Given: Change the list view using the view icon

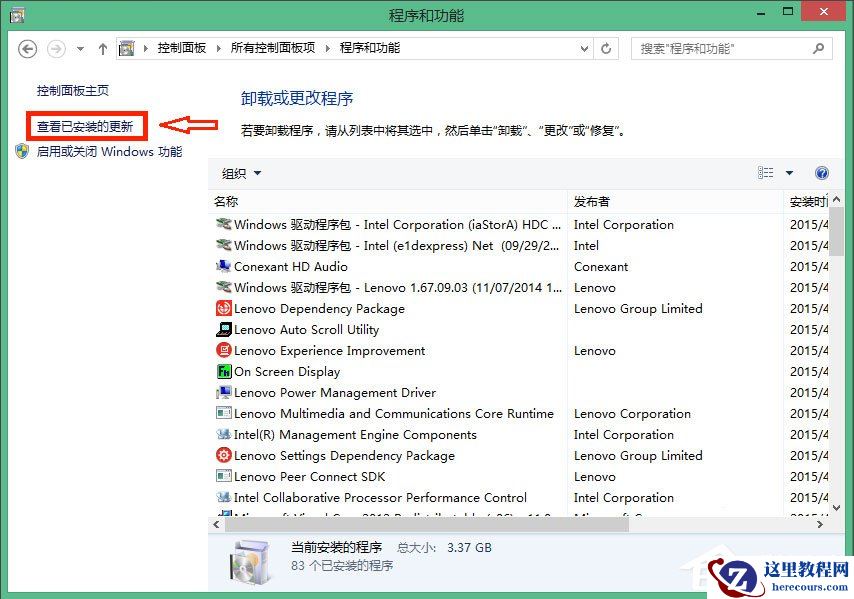Looking at the screenshot, I should [765, 172].
